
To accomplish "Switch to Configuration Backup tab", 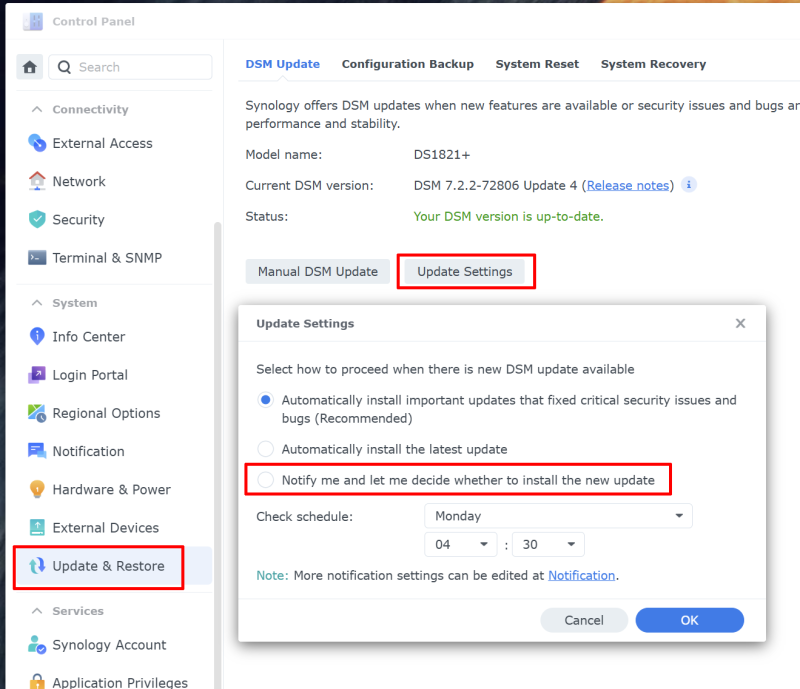I will coord(407,64).
